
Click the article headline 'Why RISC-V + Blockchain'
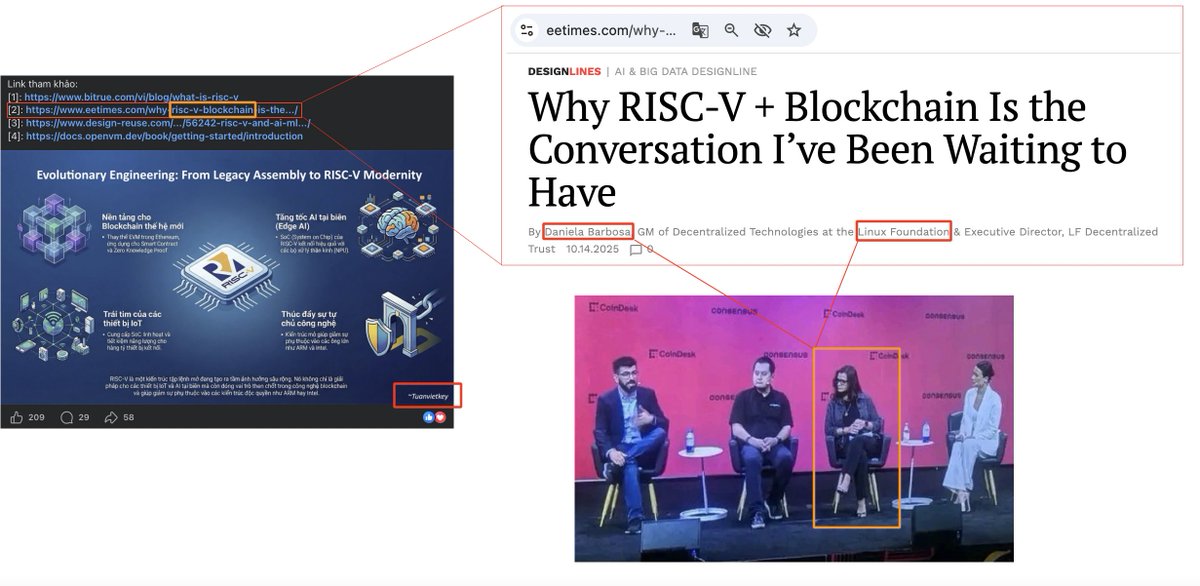(827, 149)
